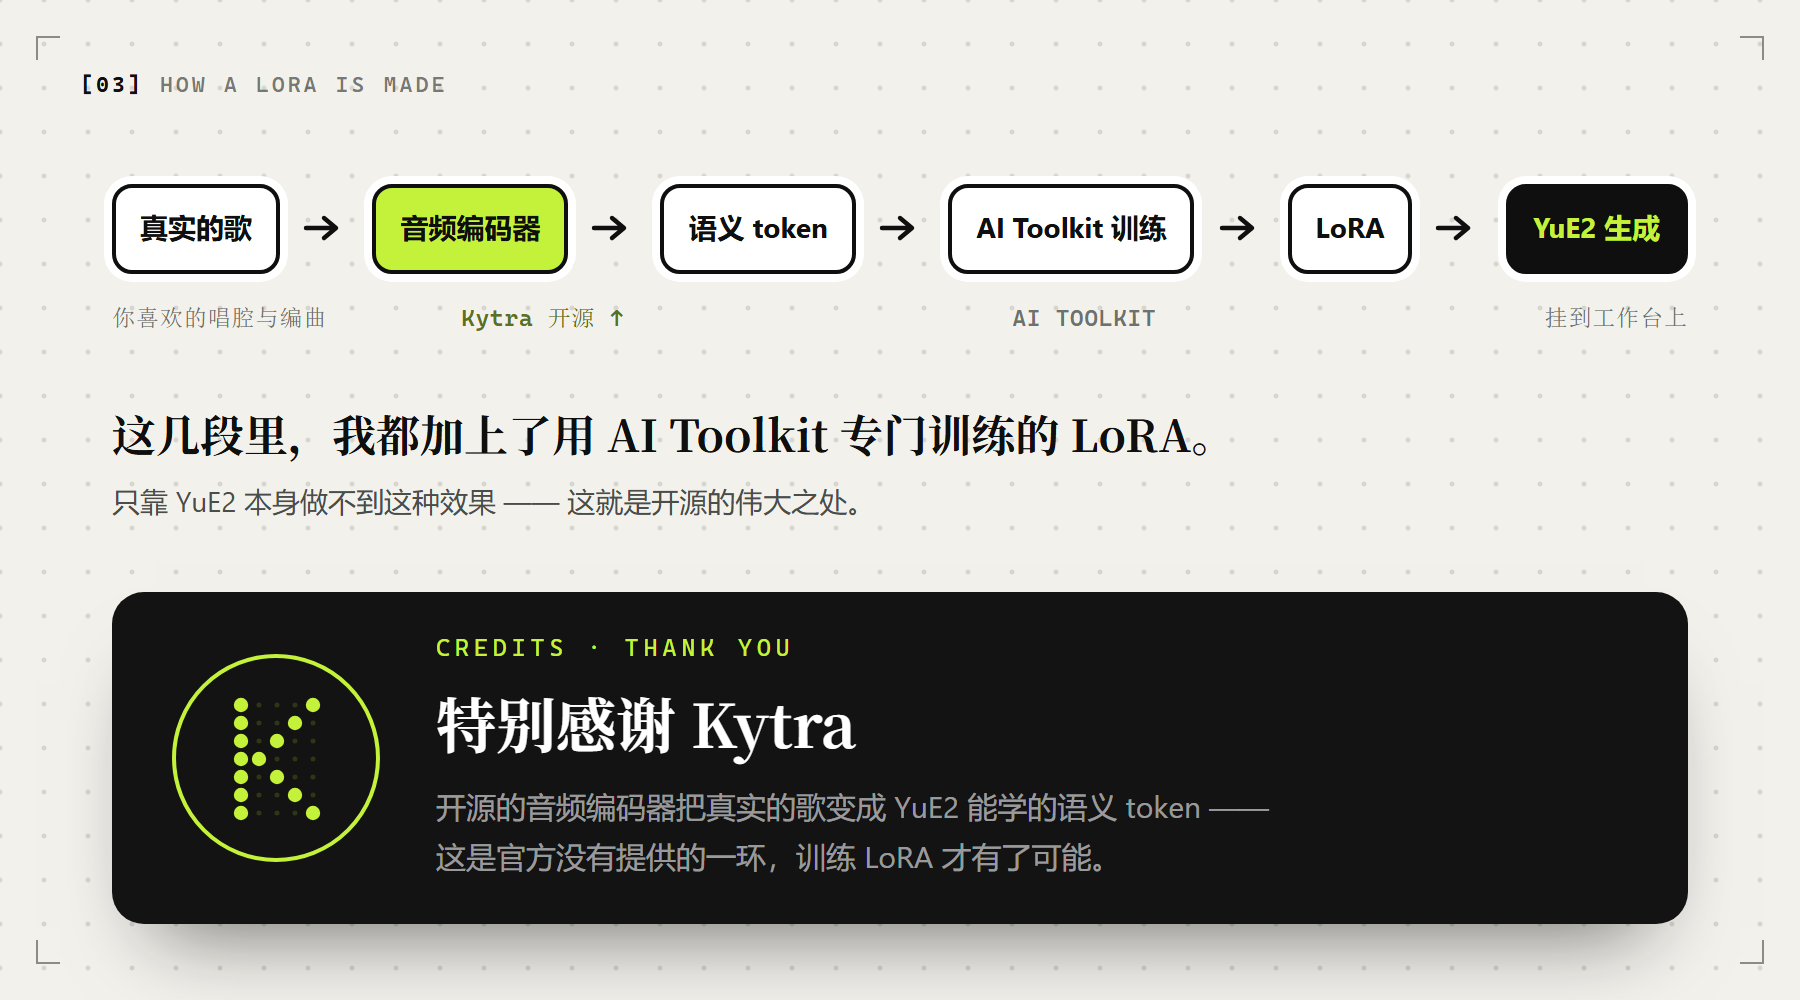Click the AI TOOLKIT caption label

1084,318
